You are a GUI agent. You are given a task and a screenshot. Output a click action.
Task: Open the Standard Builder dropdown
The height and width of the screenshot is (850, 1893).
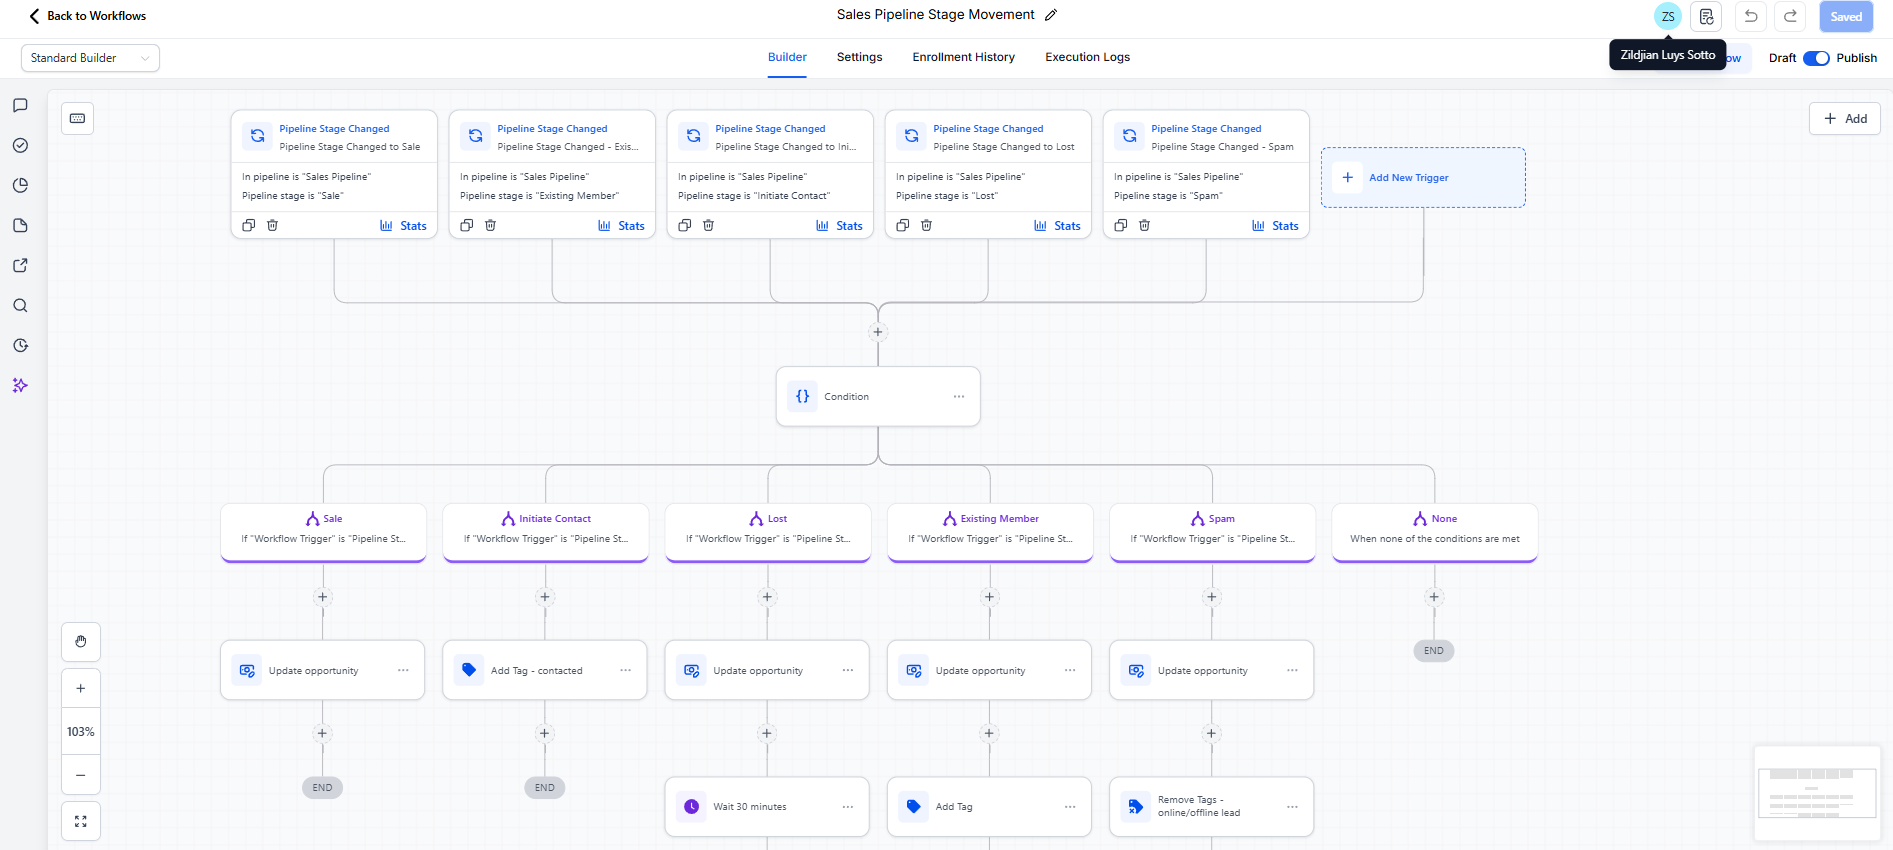90,58
